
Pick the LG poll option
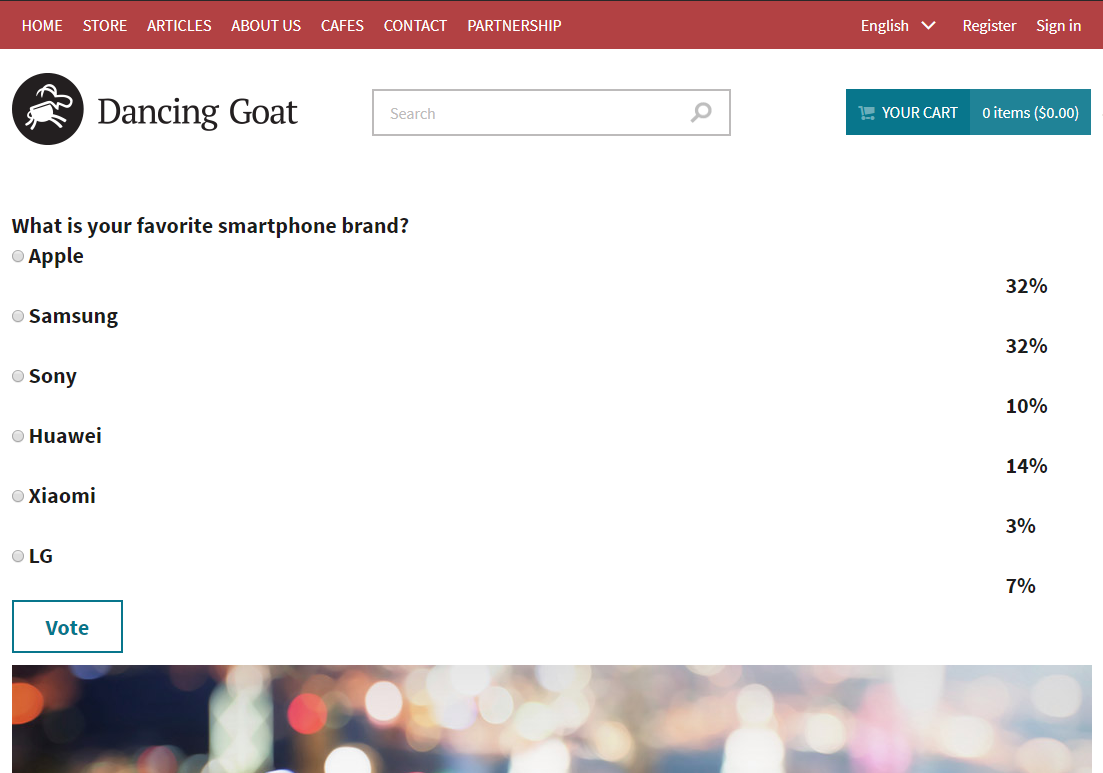(x=18, y=556)
